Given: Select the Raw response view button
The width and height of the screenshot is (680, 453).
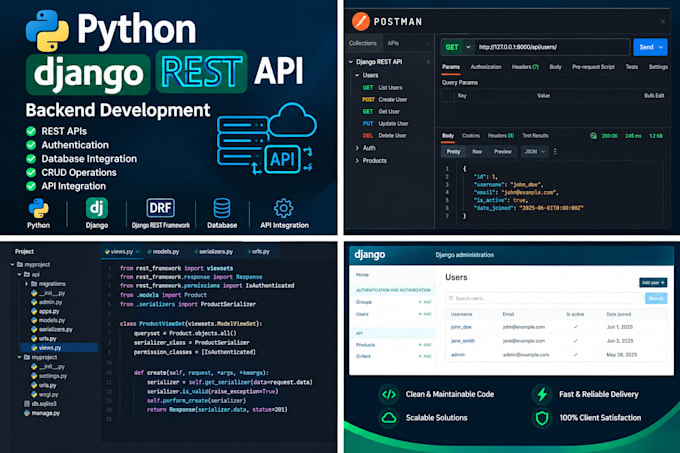Looking at the screenshot, I should pos(477,151).
